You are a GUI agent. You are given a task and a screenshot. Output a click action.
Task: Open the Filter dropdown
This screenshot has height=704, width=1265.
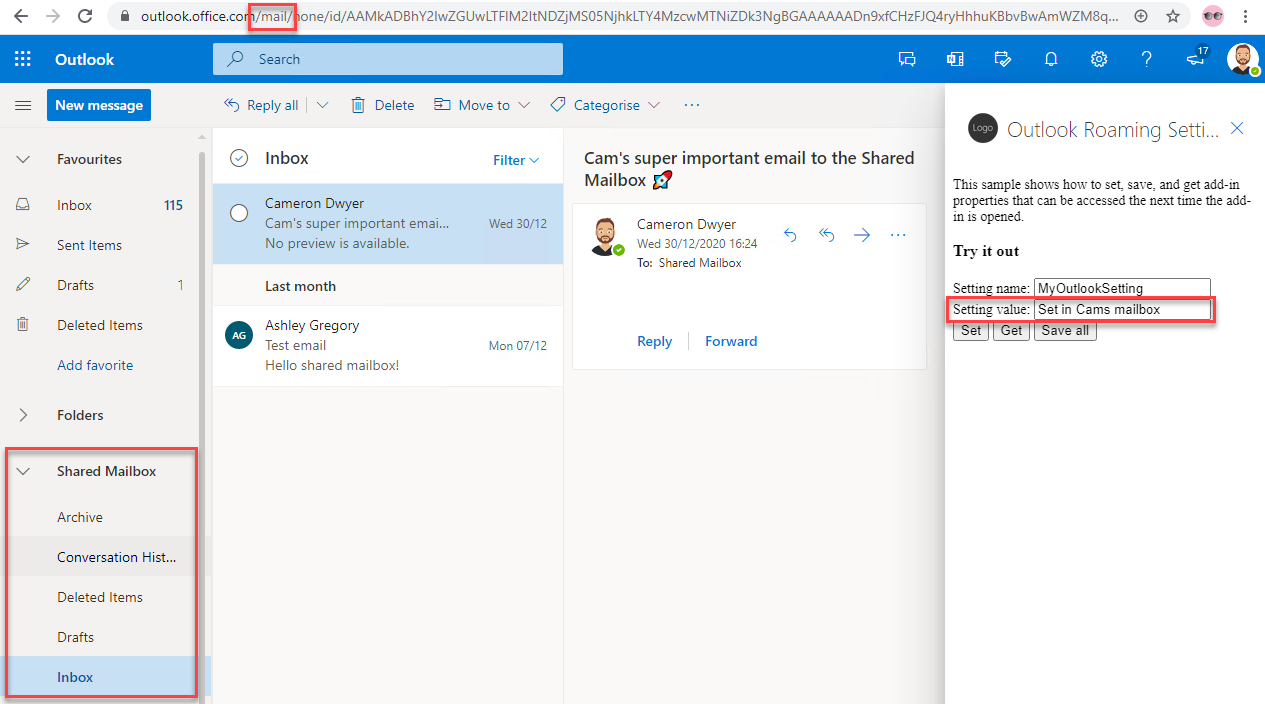pos(516,160)
